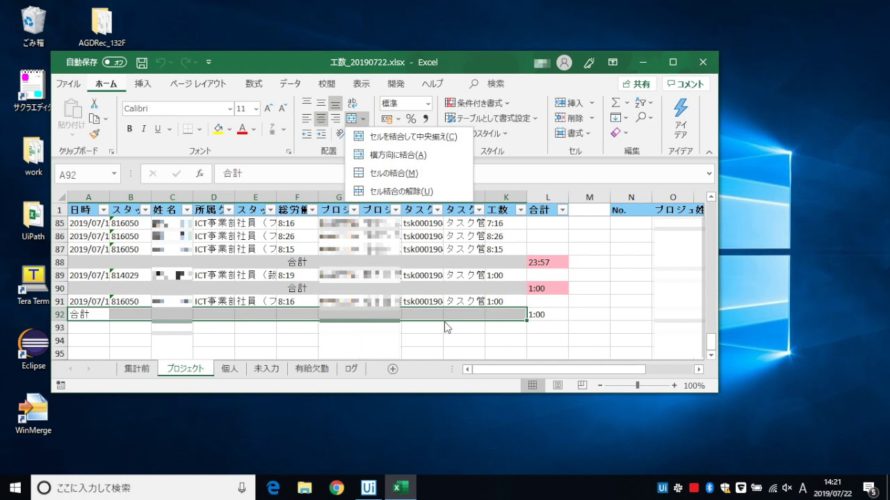The width and height of the screenshot is (890, 500).
Task: Switch to page break preview icon
Action: [582, 385]
